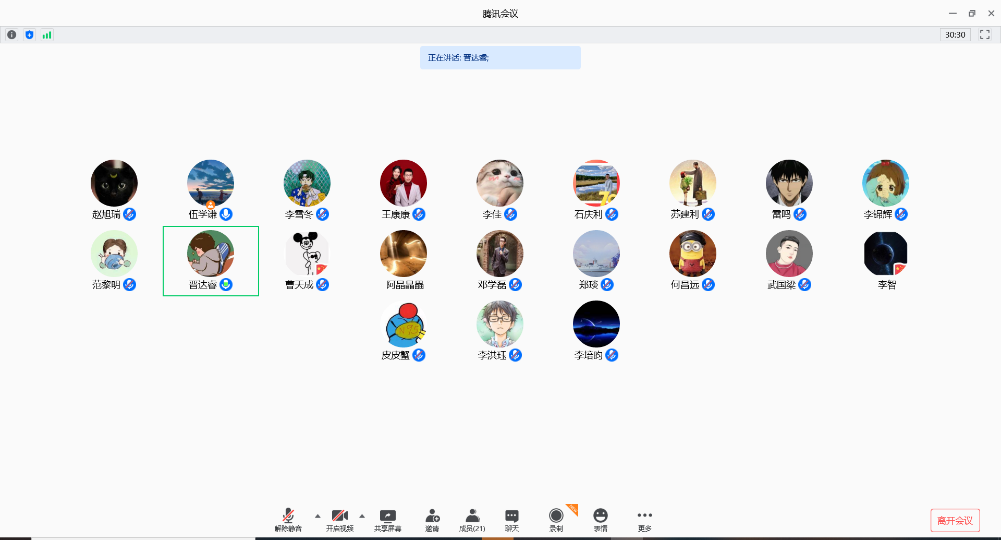Click the 离开会议 leave meeting button
The image size is (1001, 540).
954,520
